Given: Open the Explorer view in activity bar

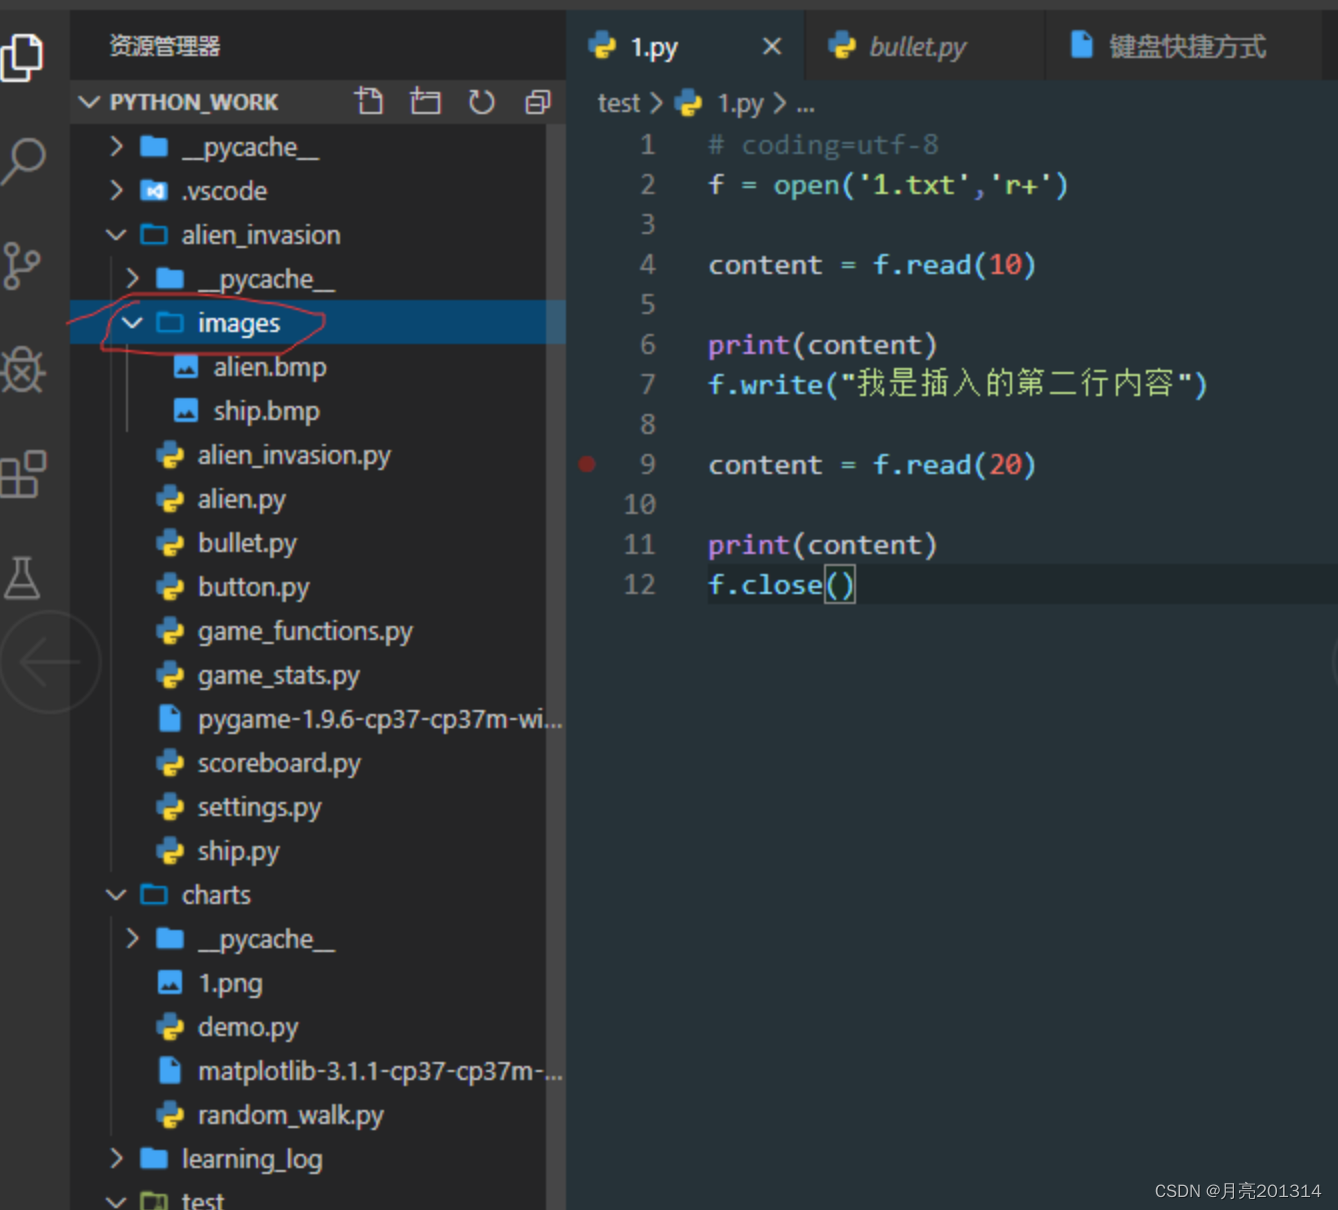Looking at the screenshot, I should 22,57.
